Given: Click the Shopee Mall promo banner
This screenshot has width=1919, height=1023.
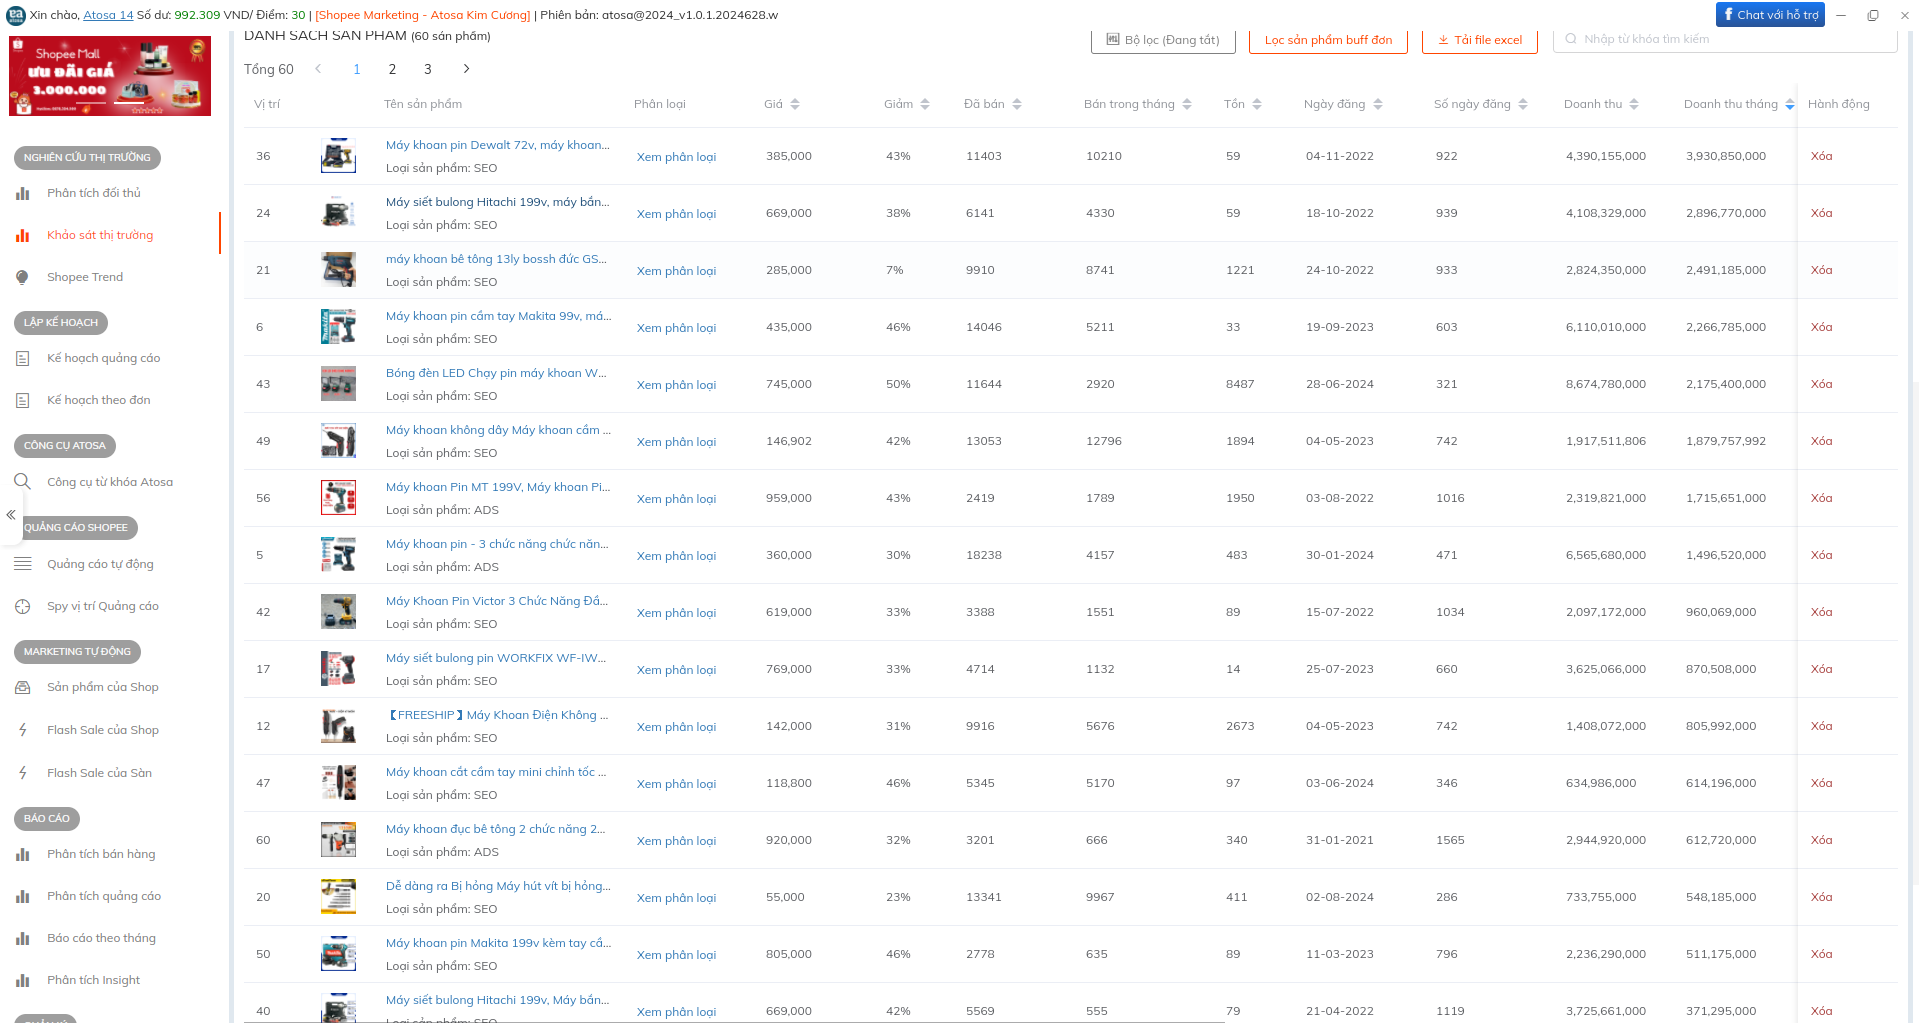Looking at the screenshot, I should click(110, 76).
